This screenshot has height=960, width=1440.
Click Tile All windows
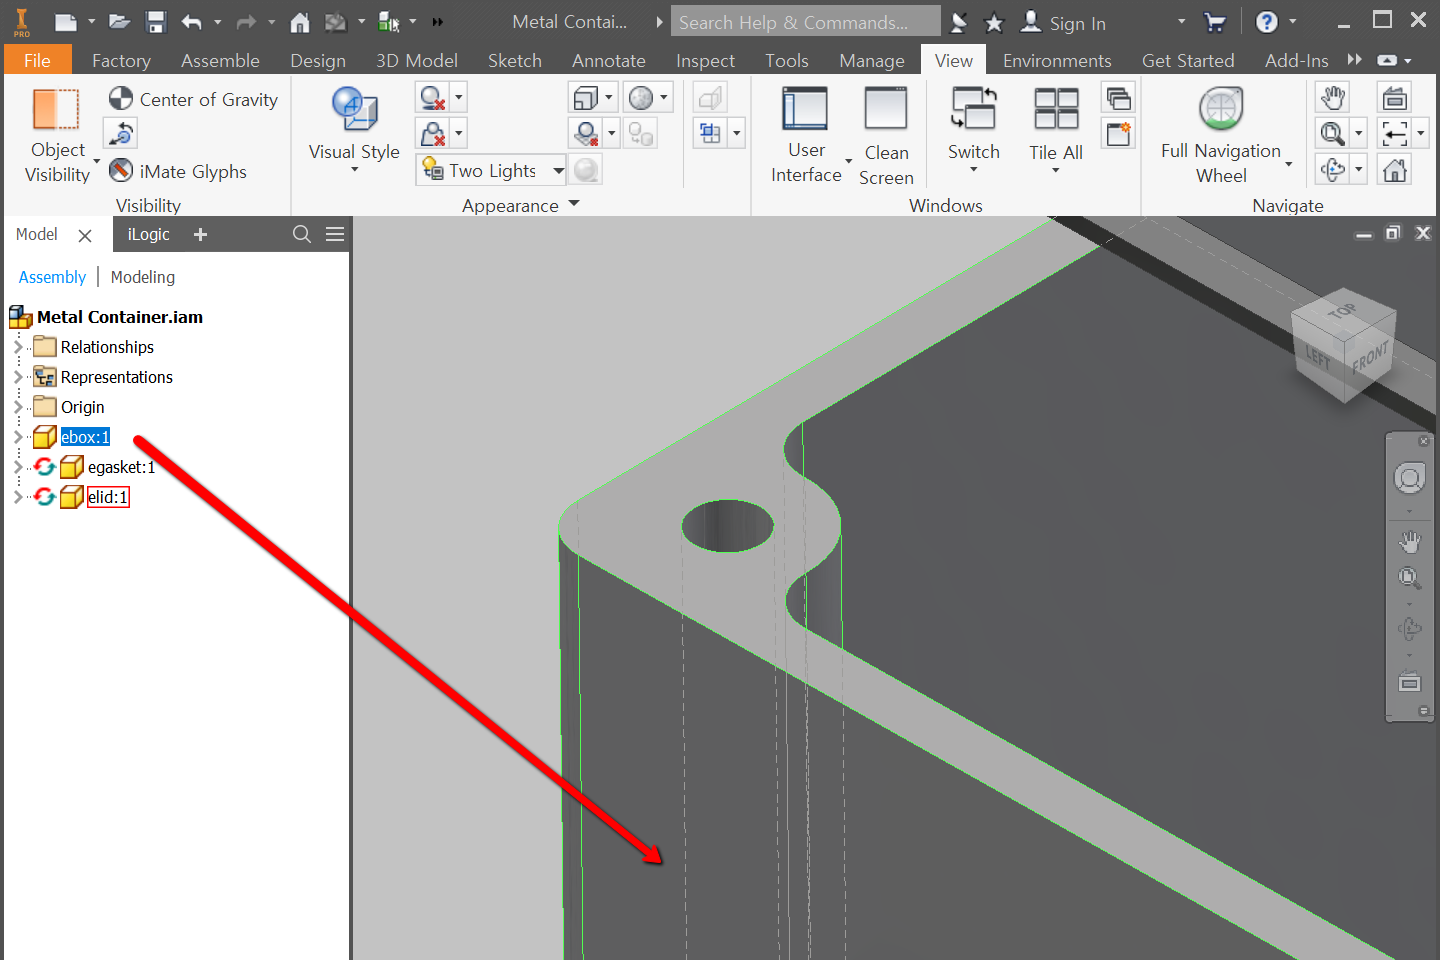(x=1056, y=128)
